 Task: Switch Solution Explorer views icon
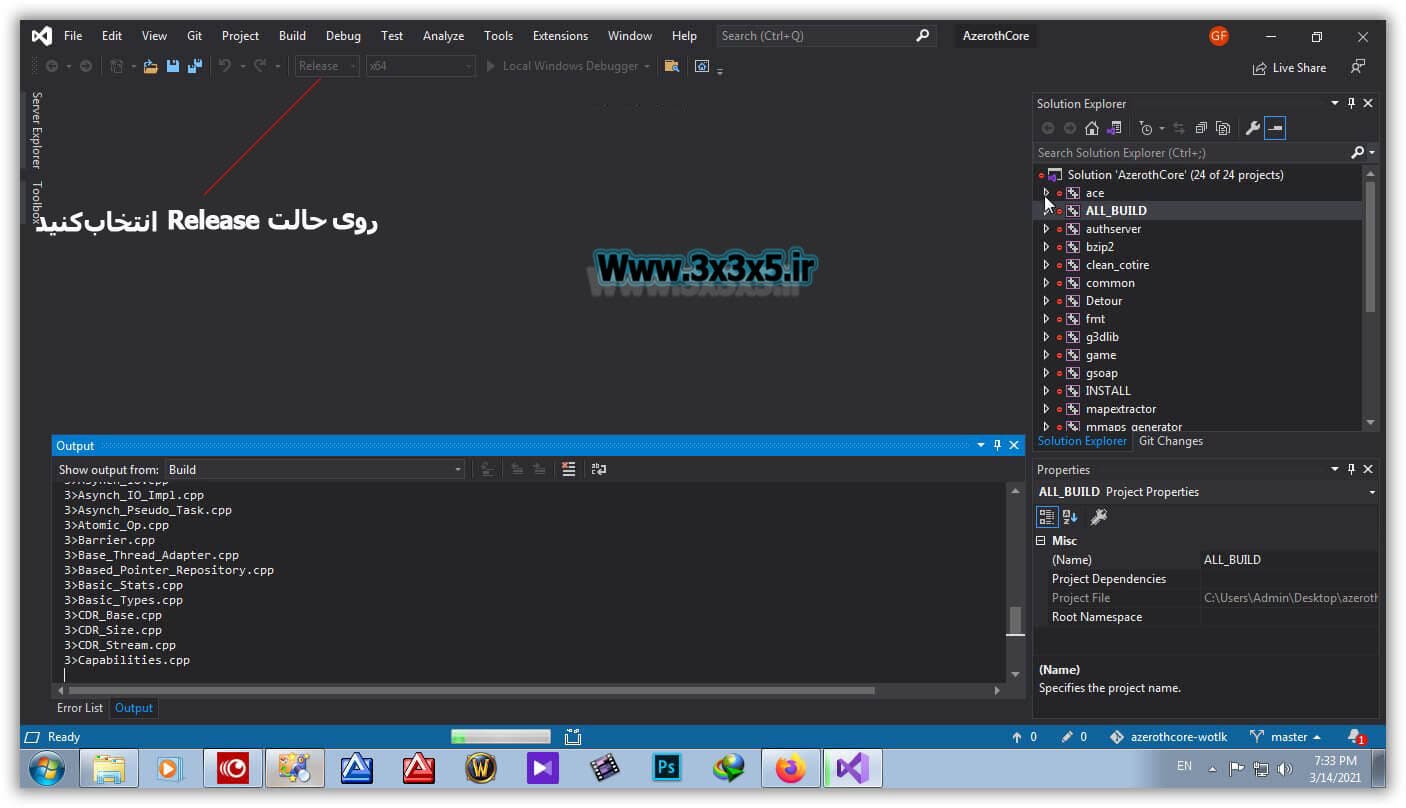1114,128
